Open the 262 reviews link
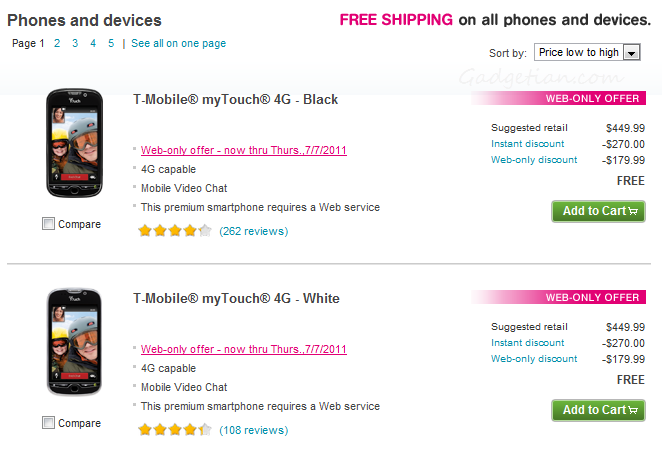The width and height of the screenshot is (662, 461). [253, 231]
